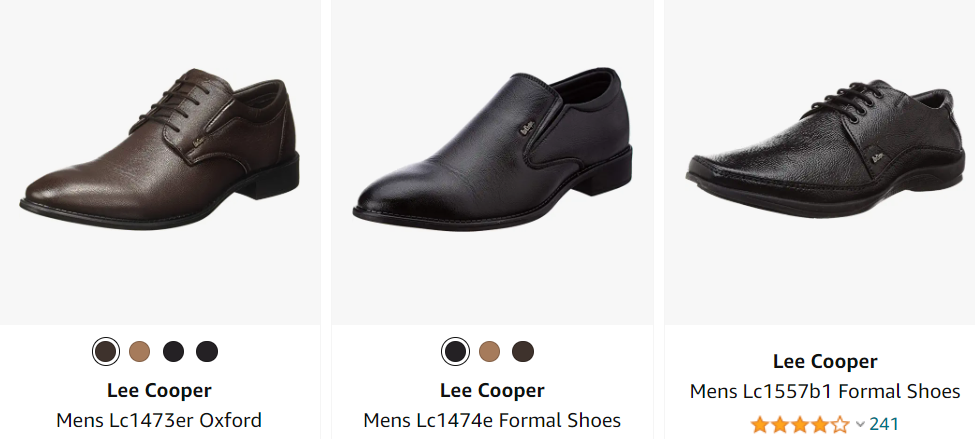
Task: Open Mens Lc1474e Formal Shoes title
Action: click(492, 420)
